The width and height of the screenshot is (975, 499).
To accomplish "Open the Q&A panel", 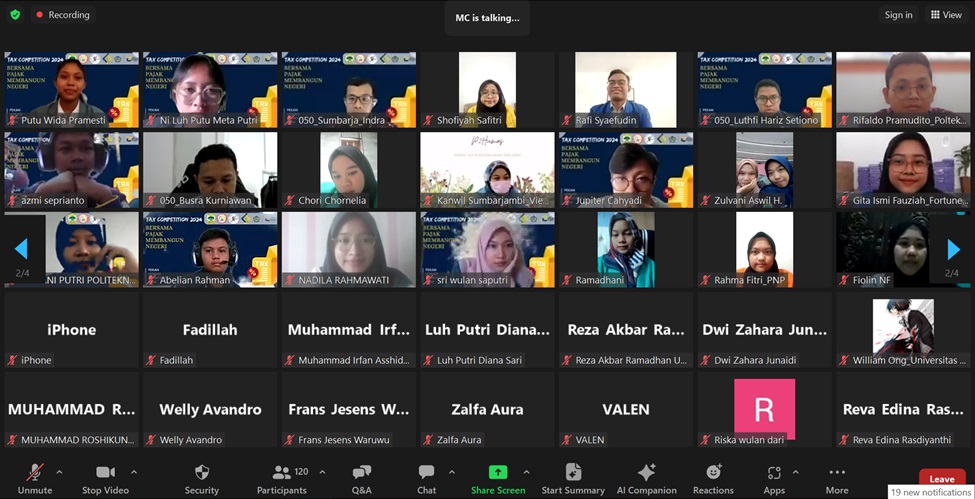I will click(x=361, y=473).
